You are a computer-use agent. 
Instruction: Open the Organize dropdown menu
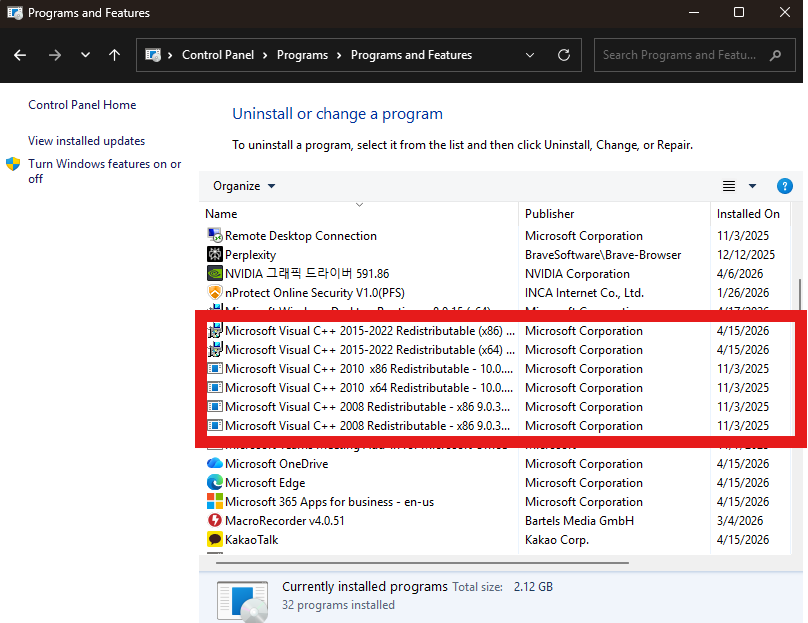click(x=244, y=186)
